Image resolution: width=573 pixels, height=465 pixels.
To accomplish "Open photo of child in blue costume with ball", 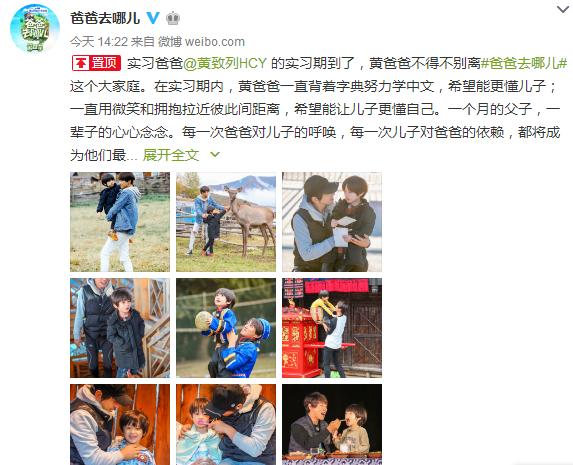I will (x=226, y=328).
